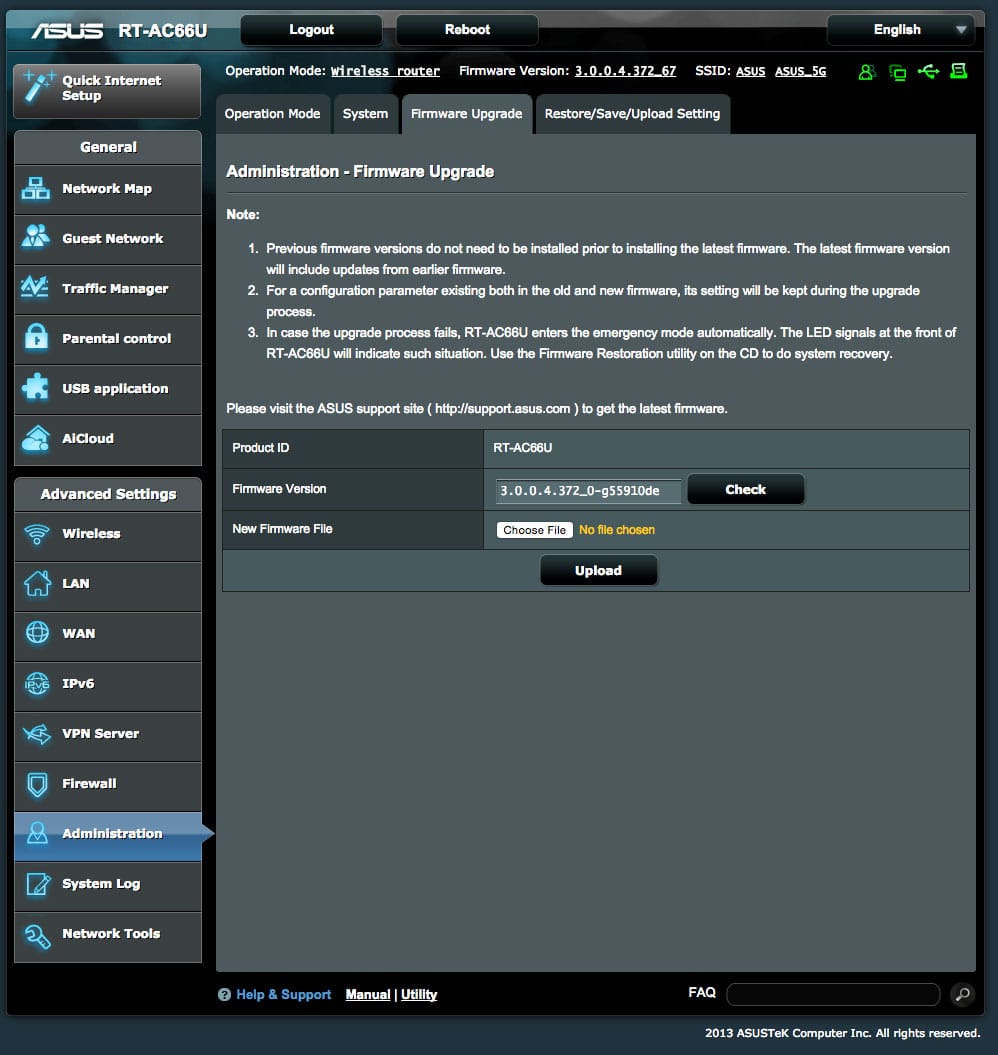Click the IPv6 globe icon
The height and width of the screenshot is (1055, 998).
[x=37, y=684]
